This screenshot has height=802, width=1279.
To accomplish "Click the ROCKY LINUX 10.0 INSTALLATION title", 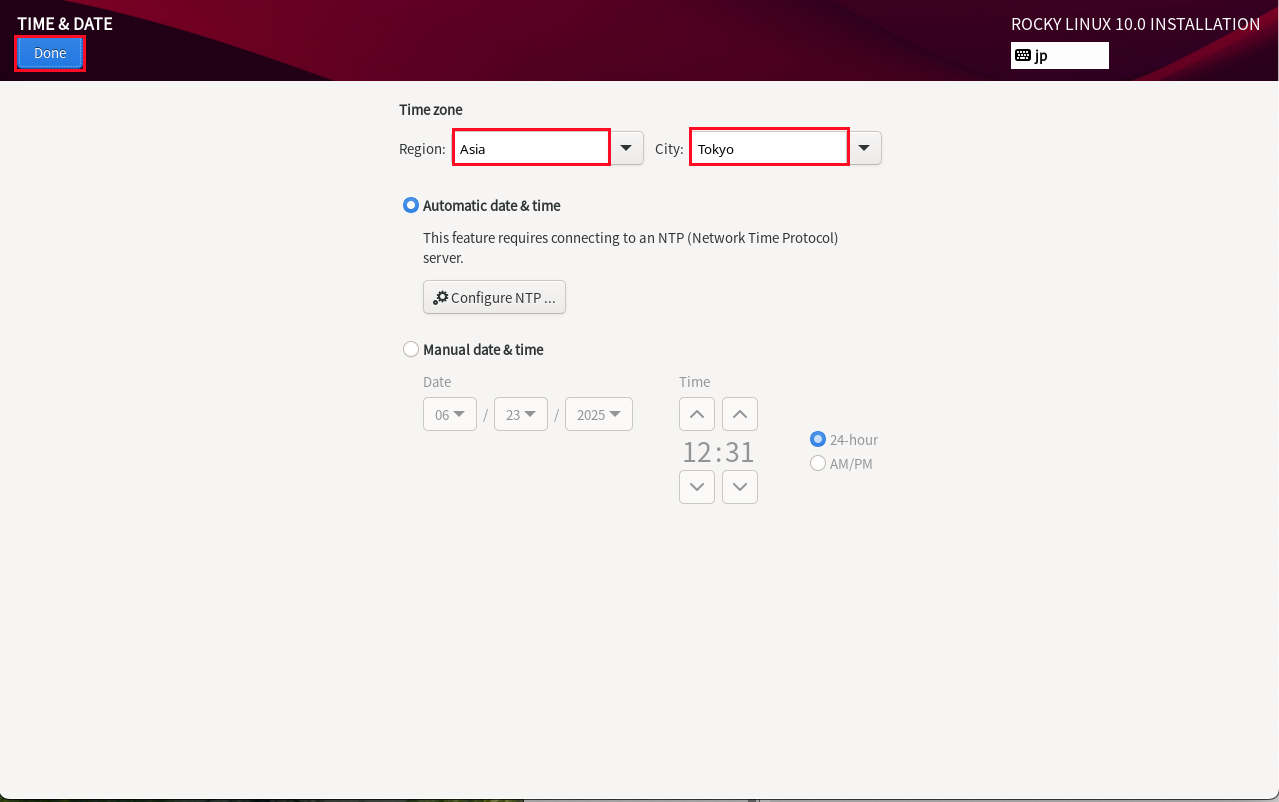I will (1136, 24).
